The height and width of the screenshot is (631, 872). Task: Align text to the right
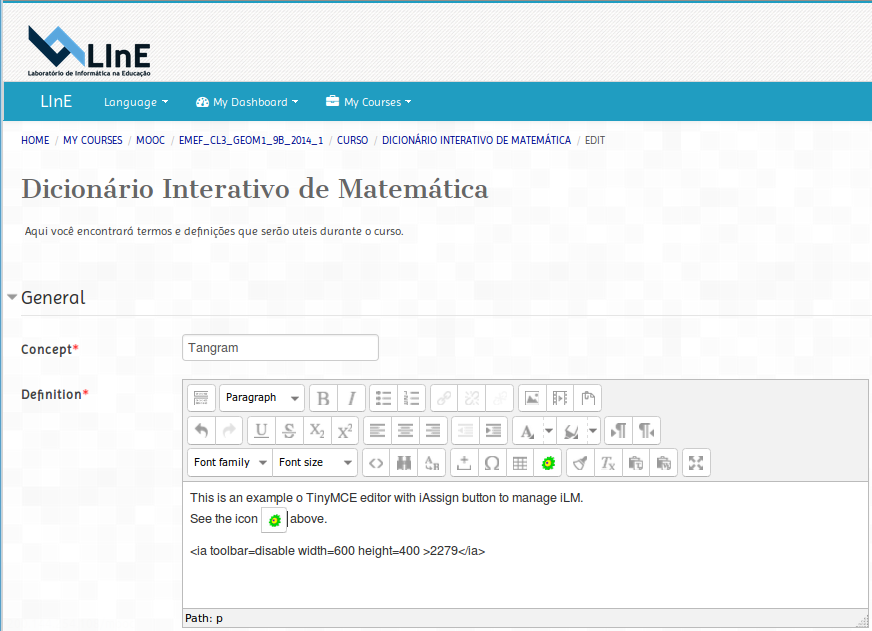433,430
